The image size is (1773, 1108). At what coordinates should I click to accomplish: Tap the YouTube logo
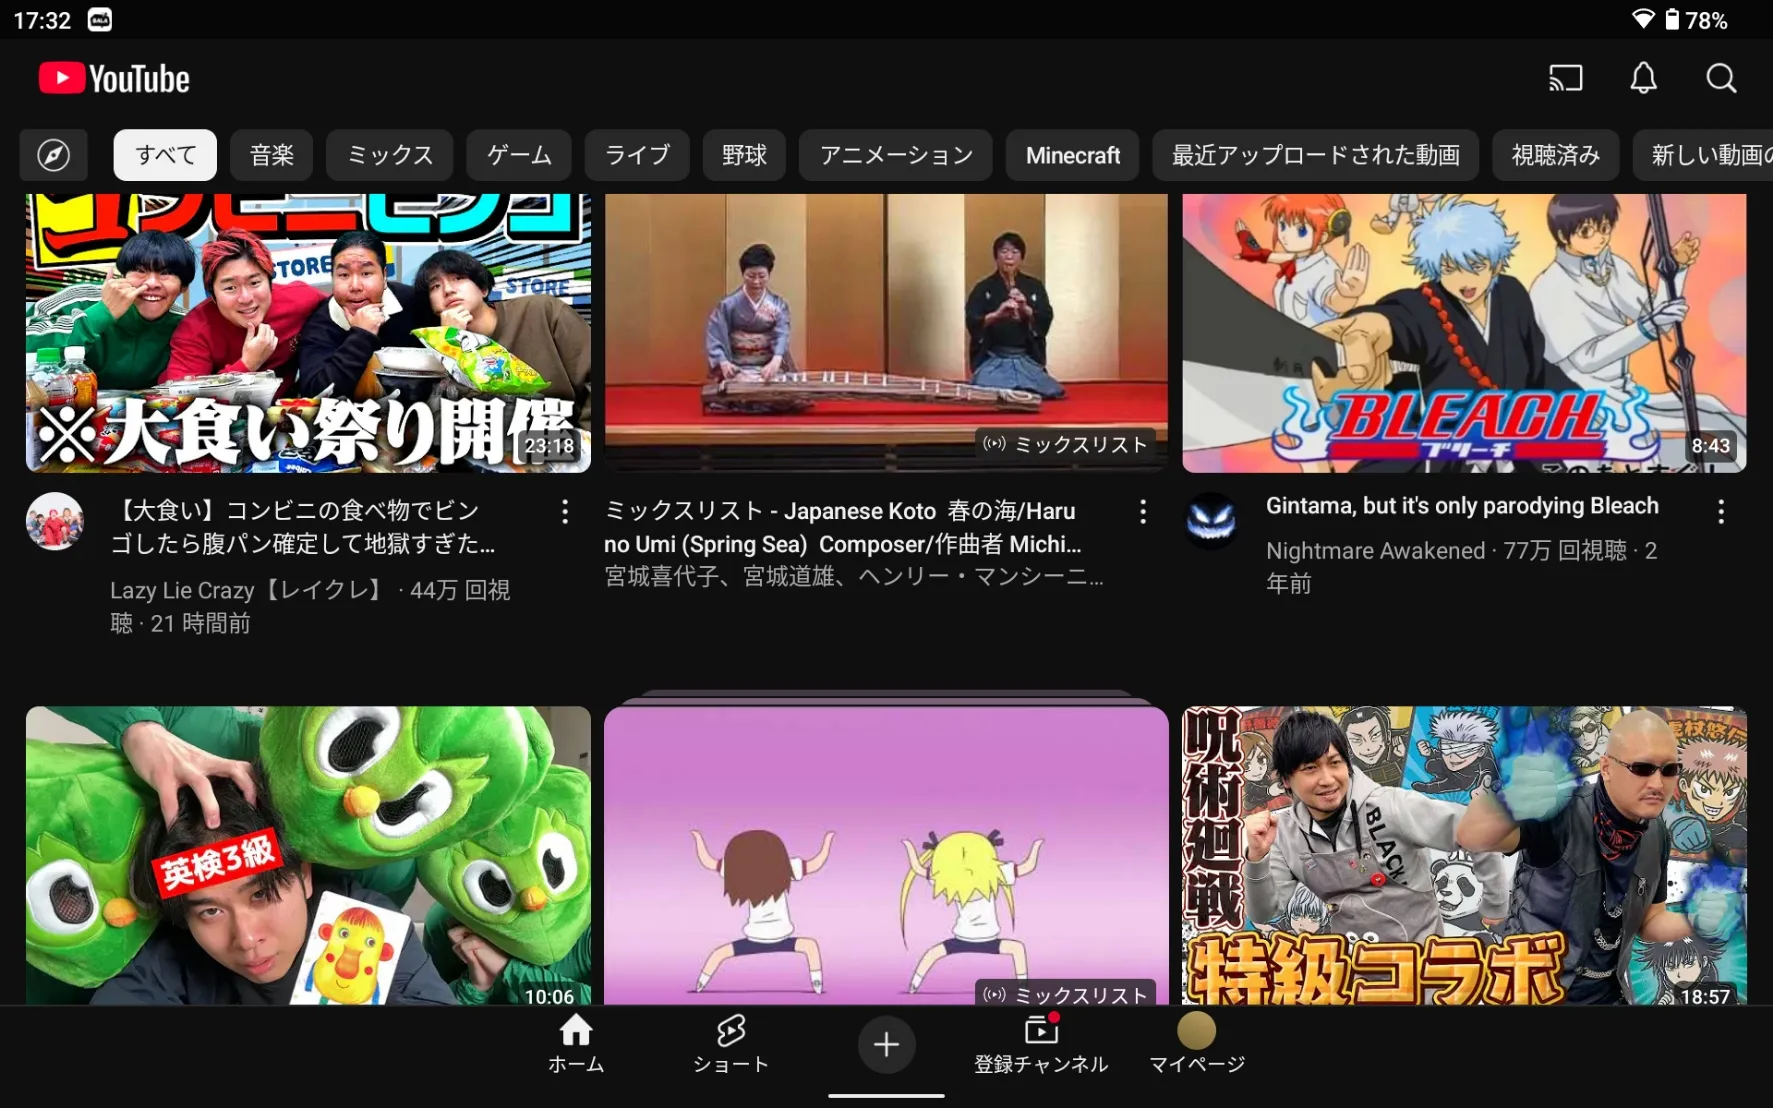point(114,79)
